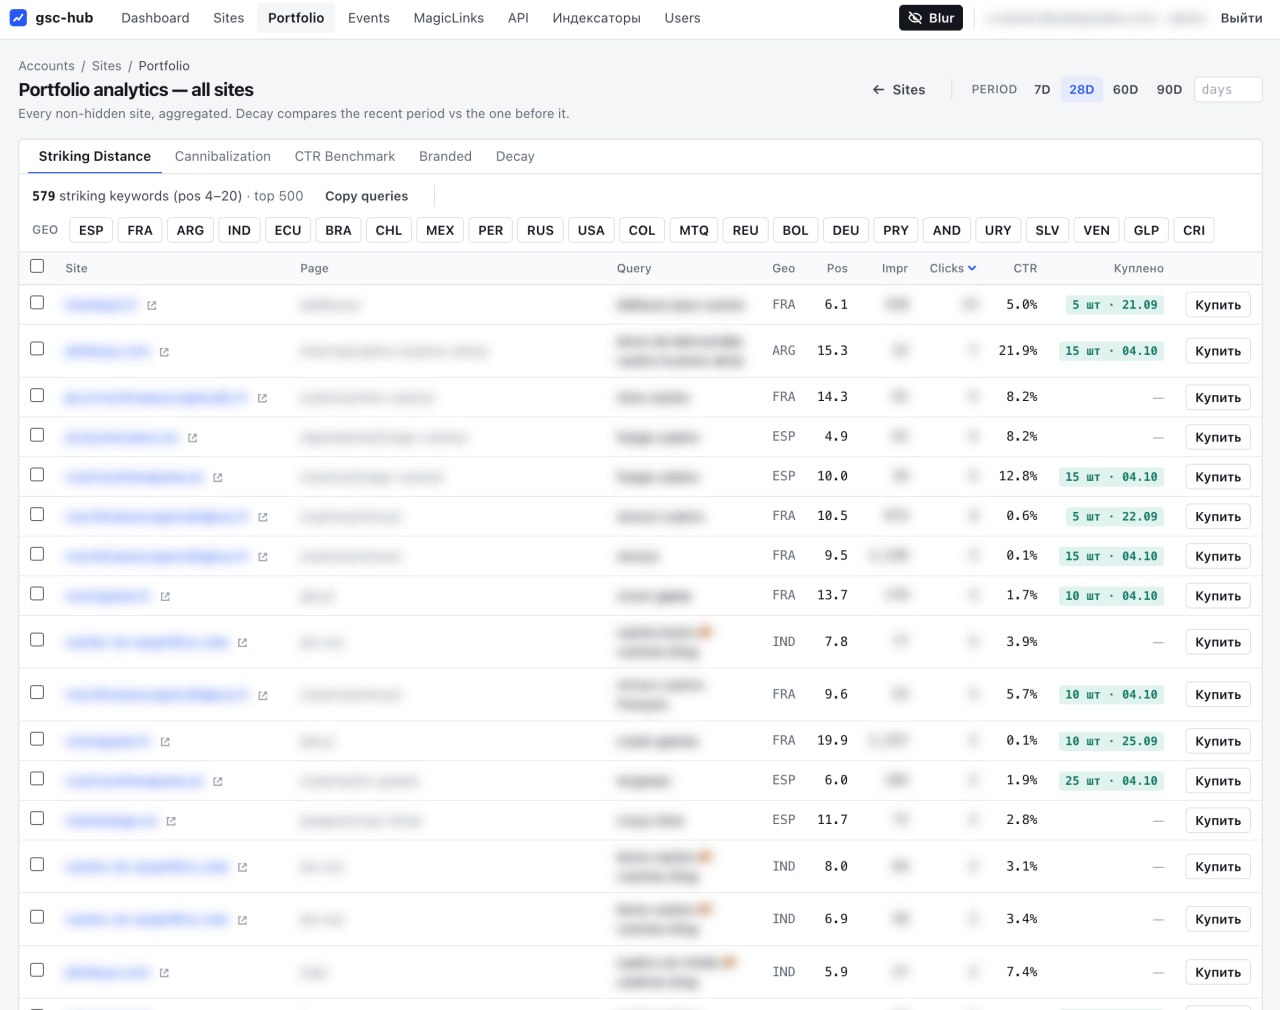Open external link icon in Pos 15.3 row

(164, 352)
